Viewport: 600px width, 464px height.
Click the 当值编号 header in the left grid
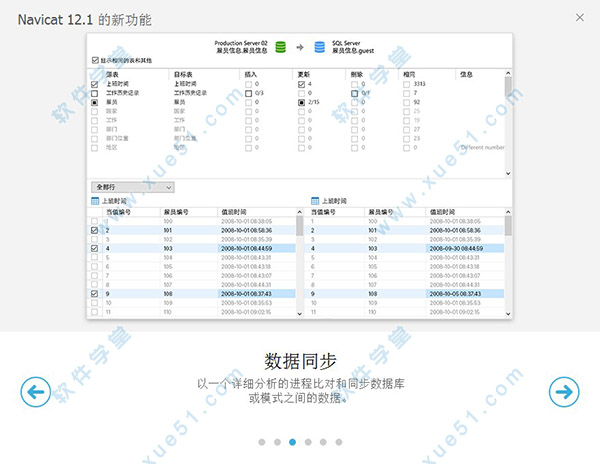pos(119,212)
